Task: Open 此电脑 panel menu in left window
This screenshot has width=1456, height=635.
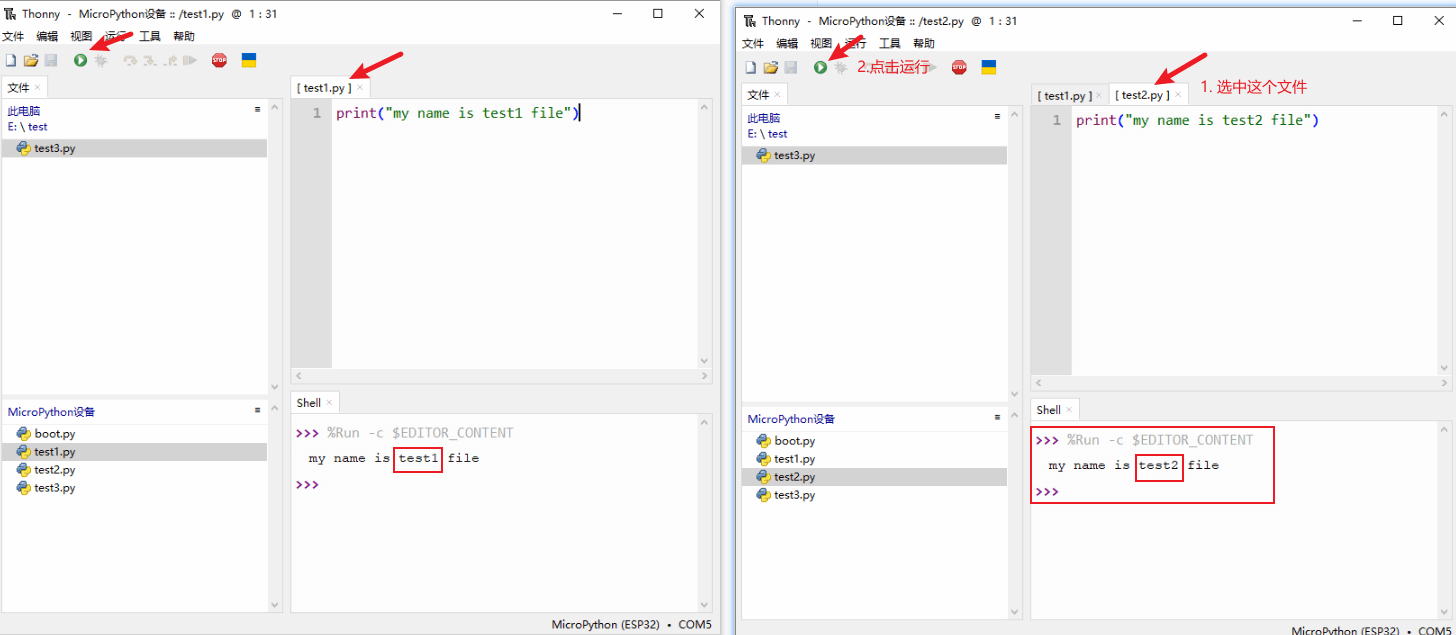Action: tap(257, 109)
